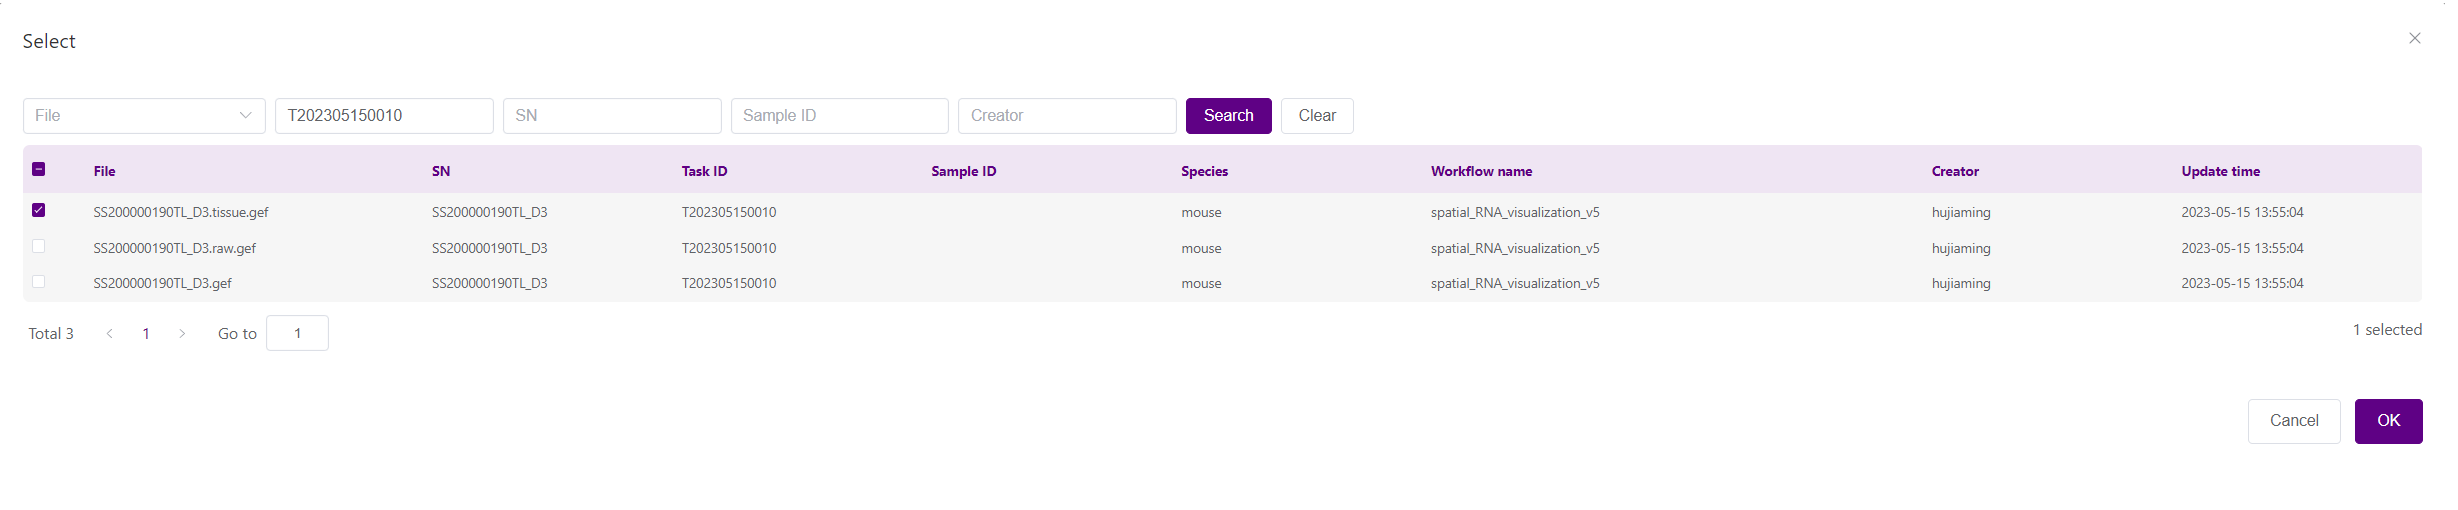
Task: Click the Workflow name column header
Action: point(1481,171)
